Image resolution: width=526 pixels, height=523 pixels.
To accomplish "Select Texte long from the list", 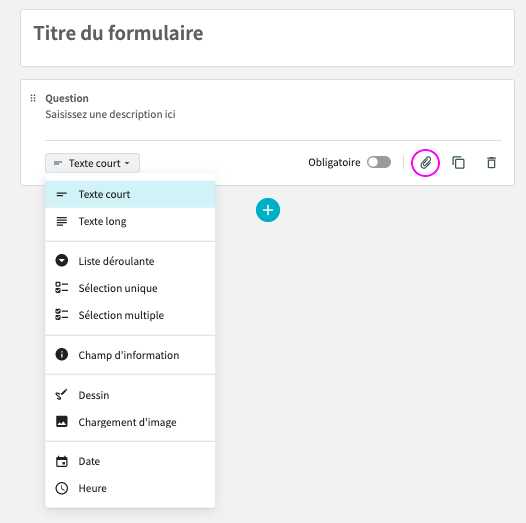I will tap(130, 221).
